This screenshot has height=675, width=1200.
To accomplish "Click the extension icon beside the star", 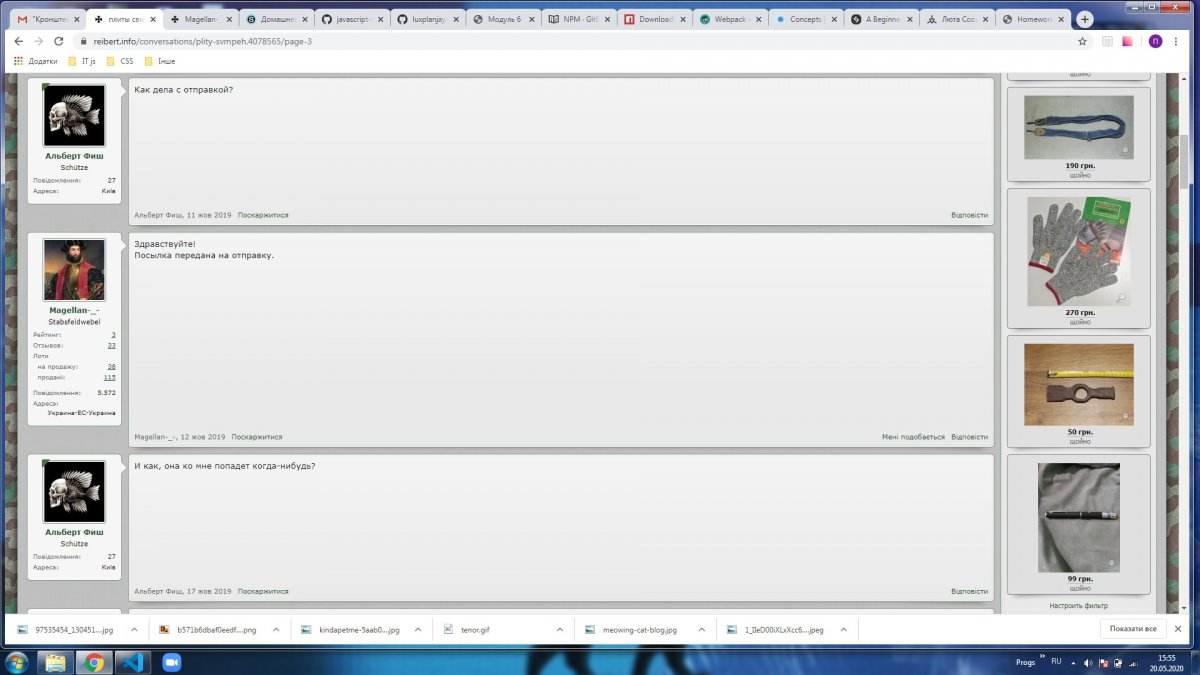I will [1108, 41].
